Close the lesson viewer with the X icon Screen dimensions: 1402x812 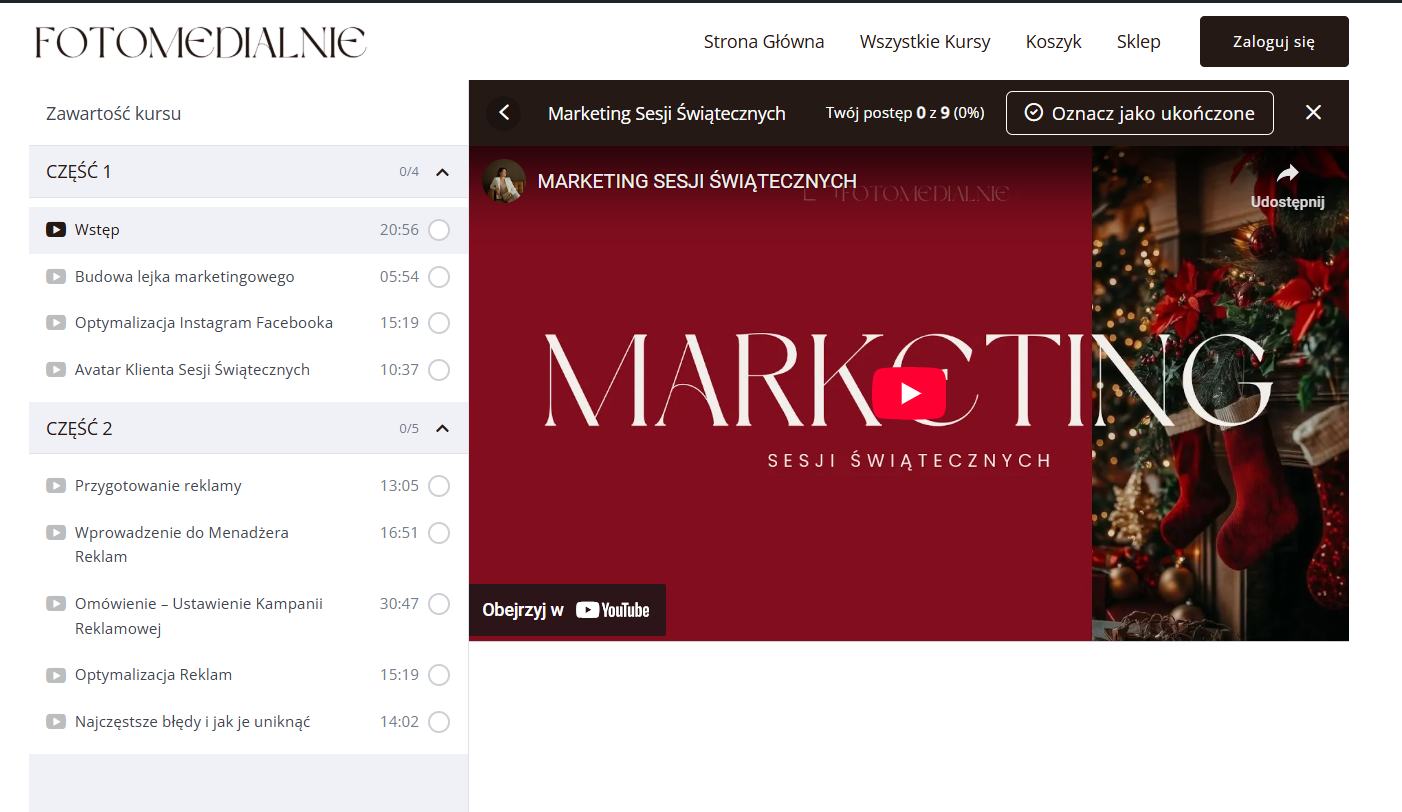tap(1313, 113)
